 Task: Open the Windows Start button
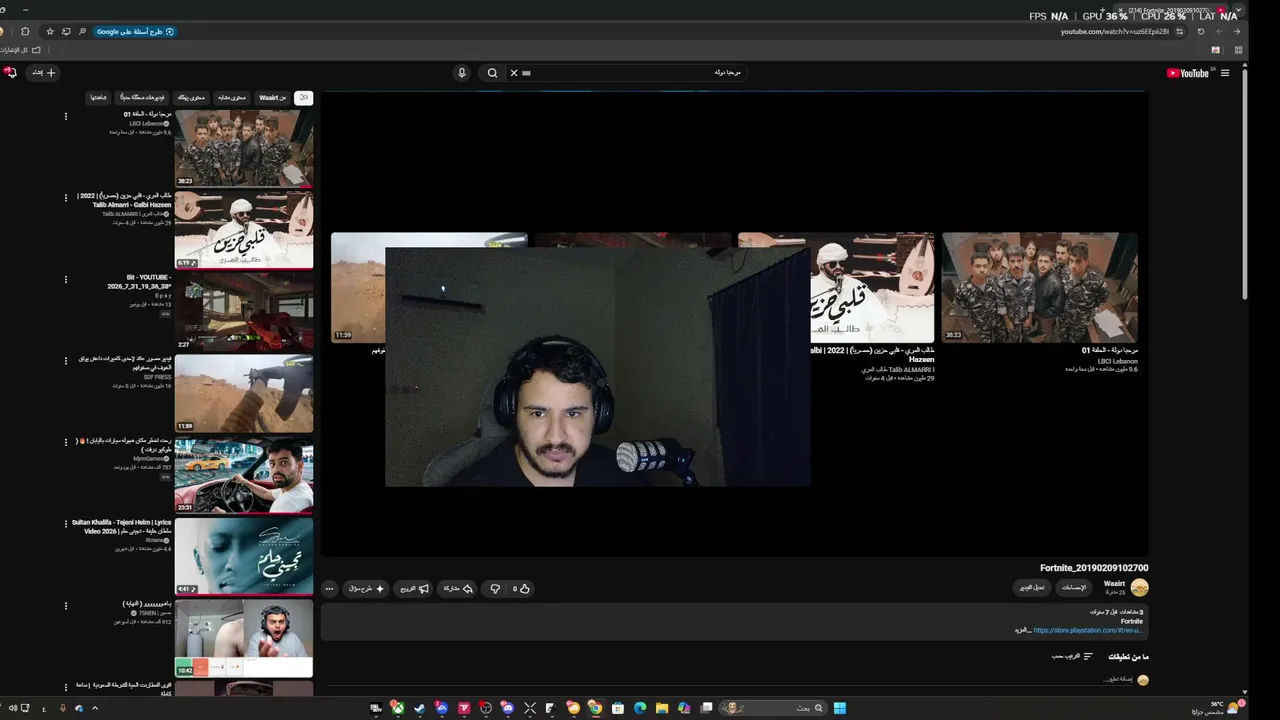(x=840, y=708)
